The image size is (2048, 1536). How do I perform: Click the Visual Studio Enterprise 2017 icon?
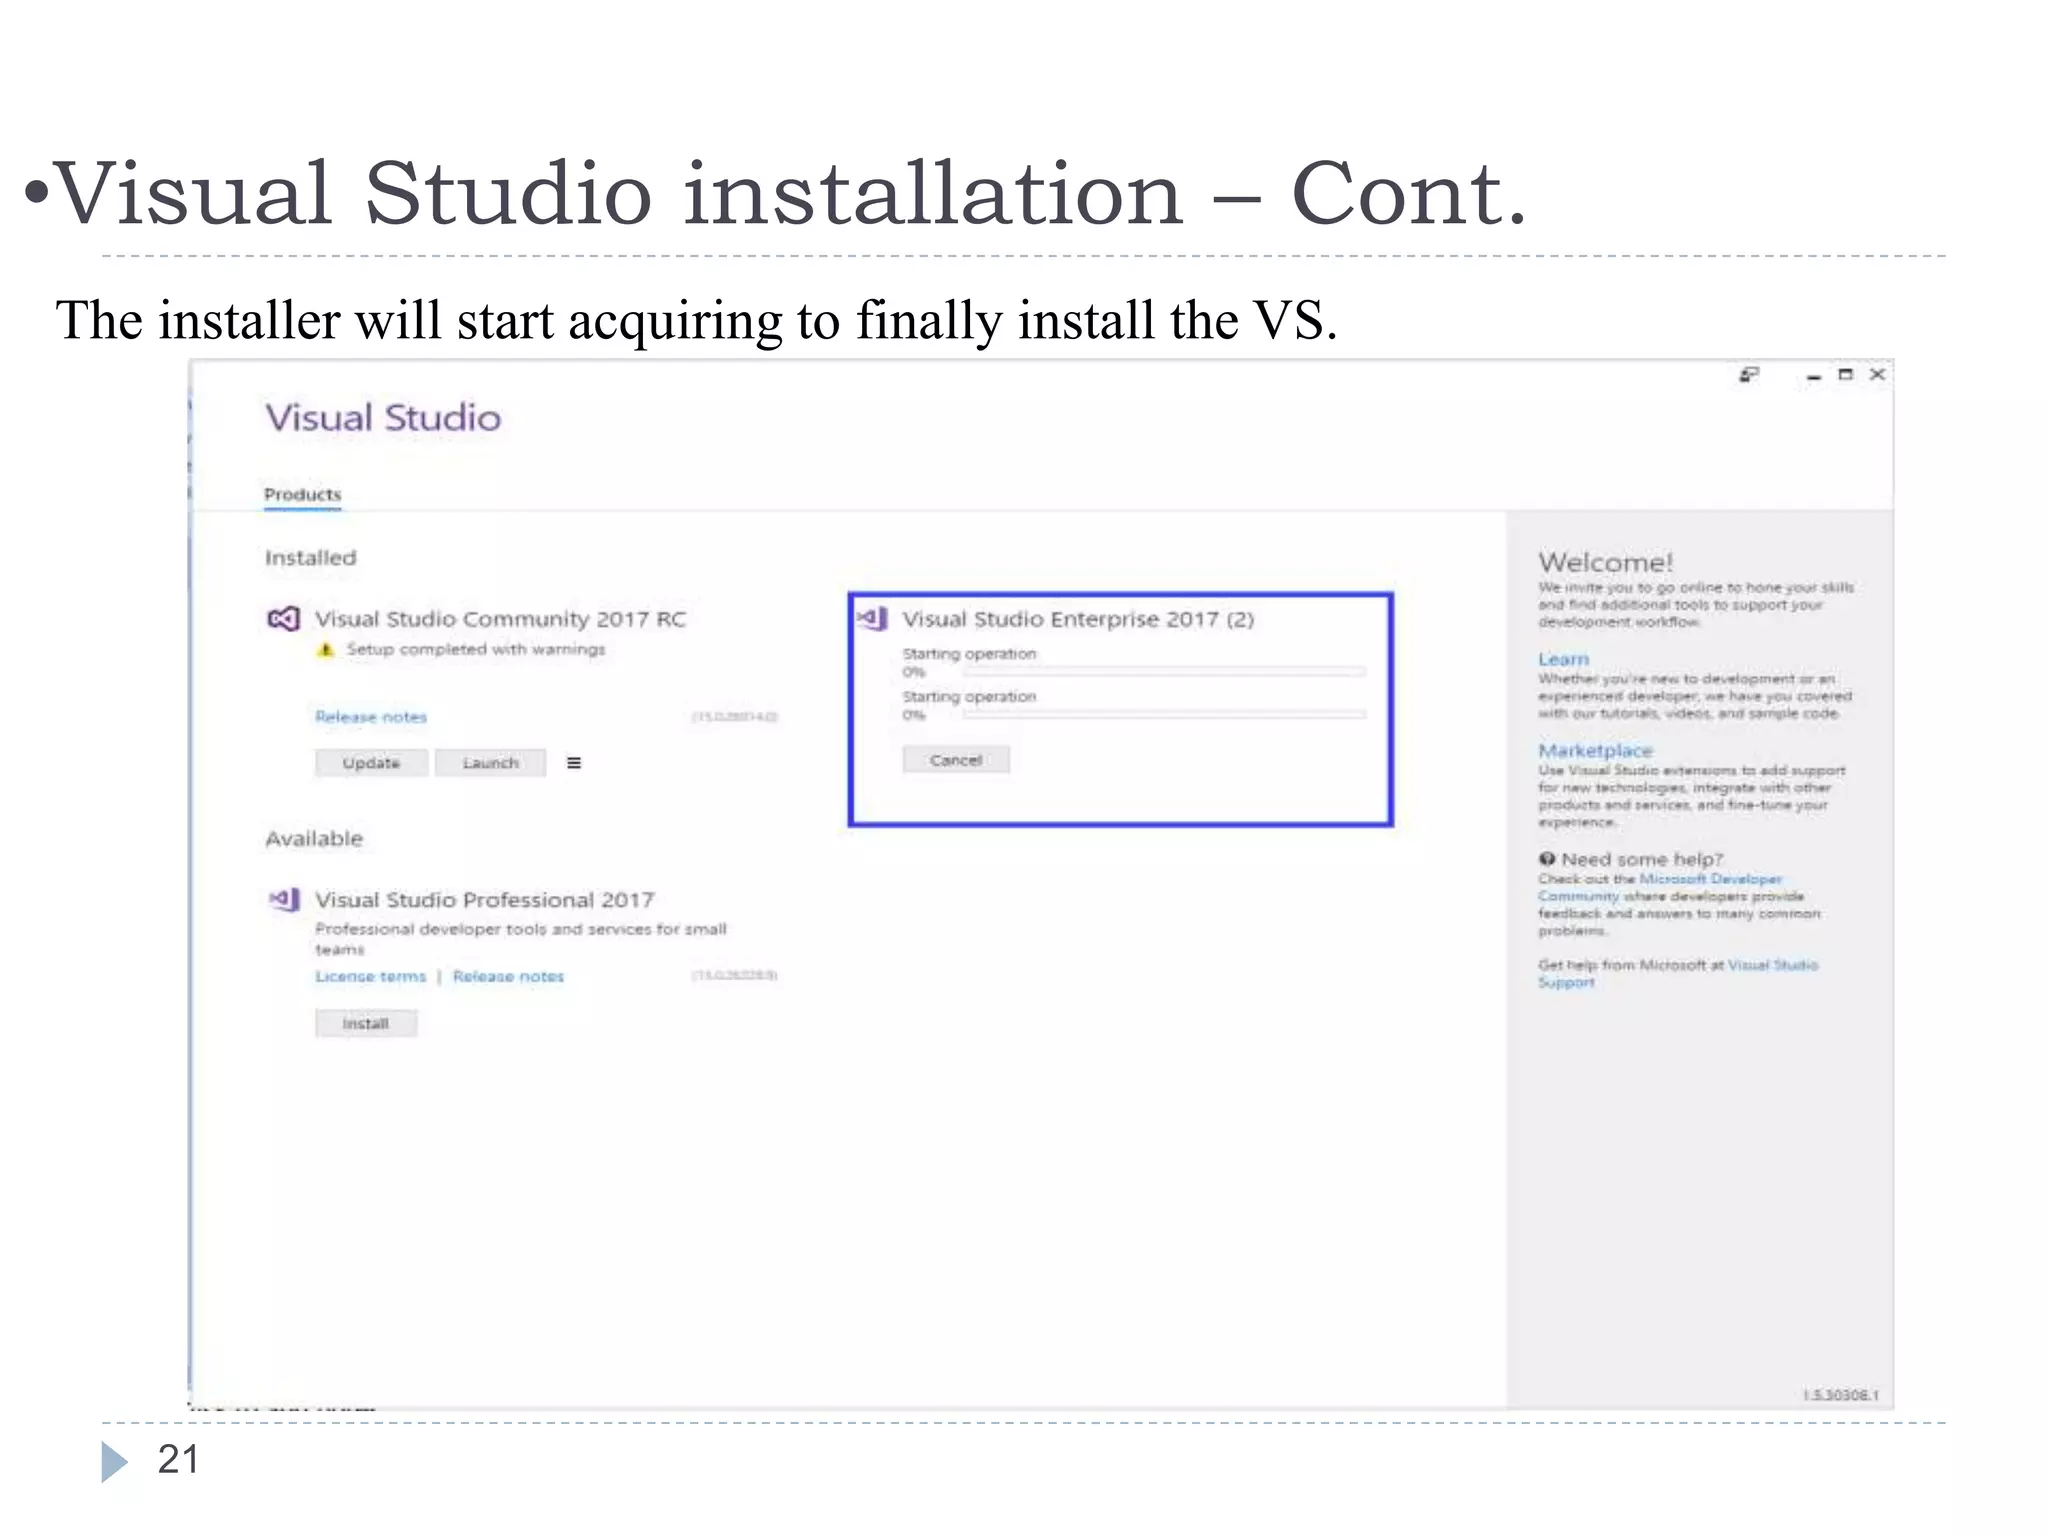coord(872,619)
